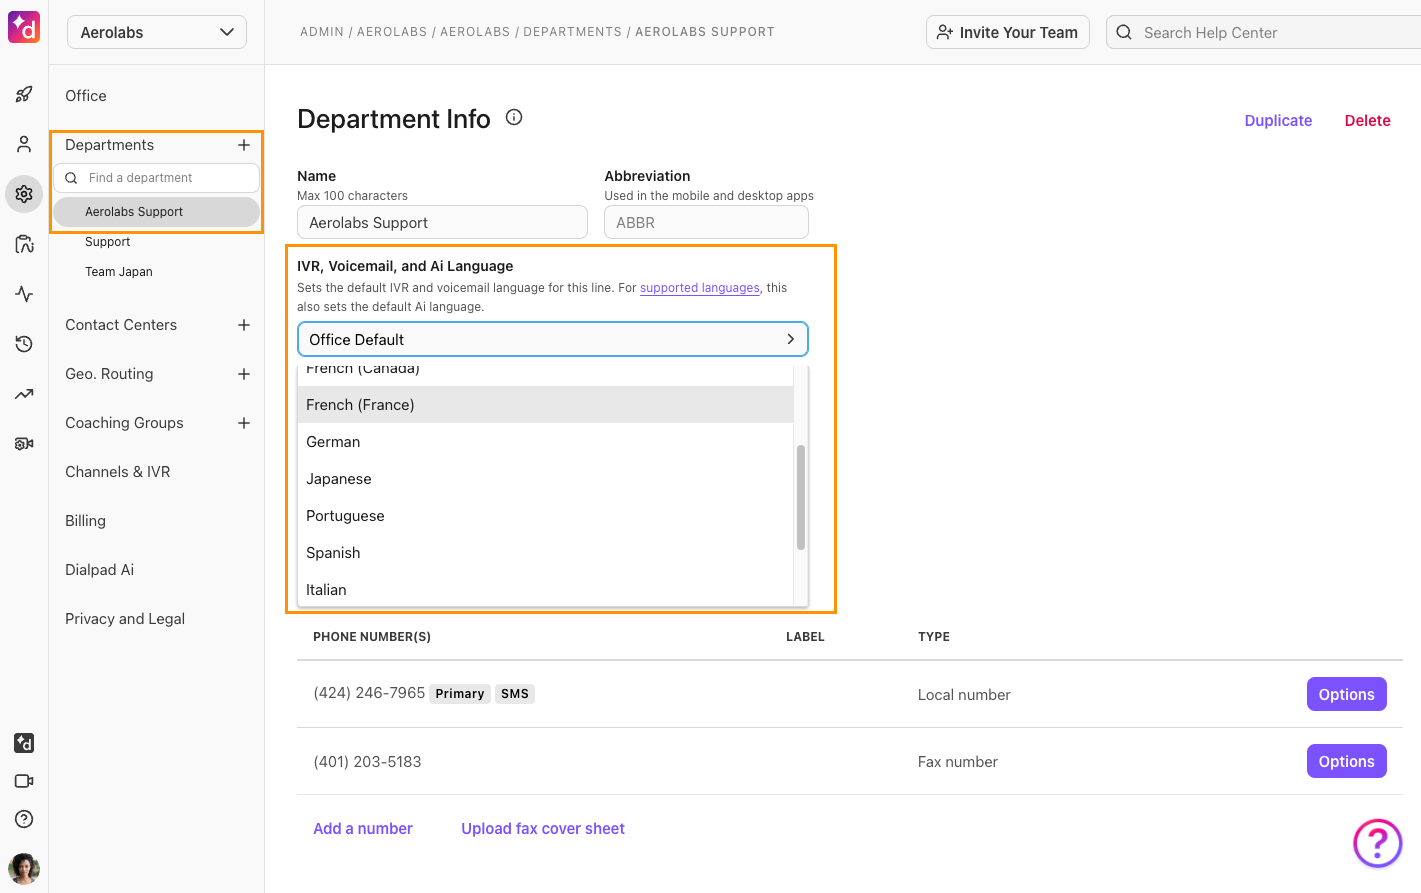Open the supported languages link
Screen dimensions: 1421x893
click(700, 288)
